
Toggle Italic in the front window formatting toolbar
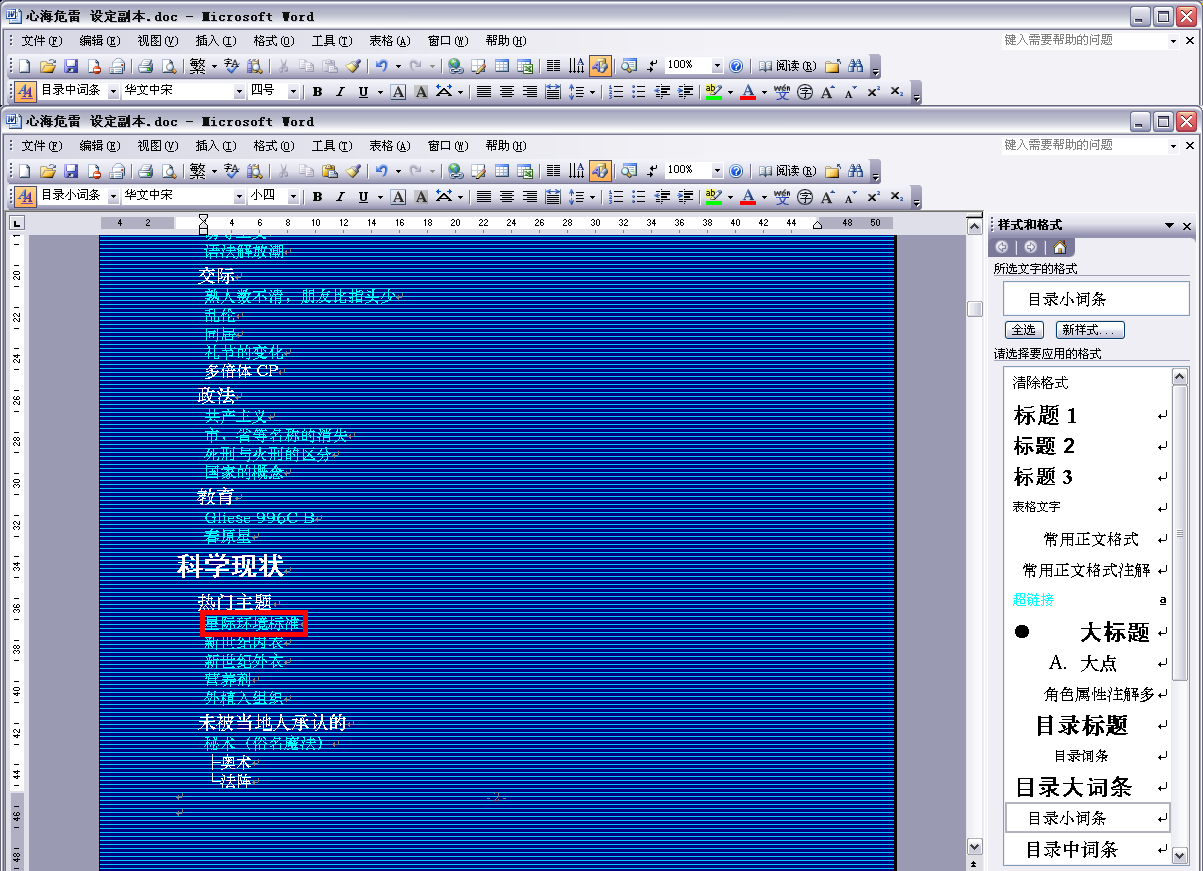[x=340, y=197]
